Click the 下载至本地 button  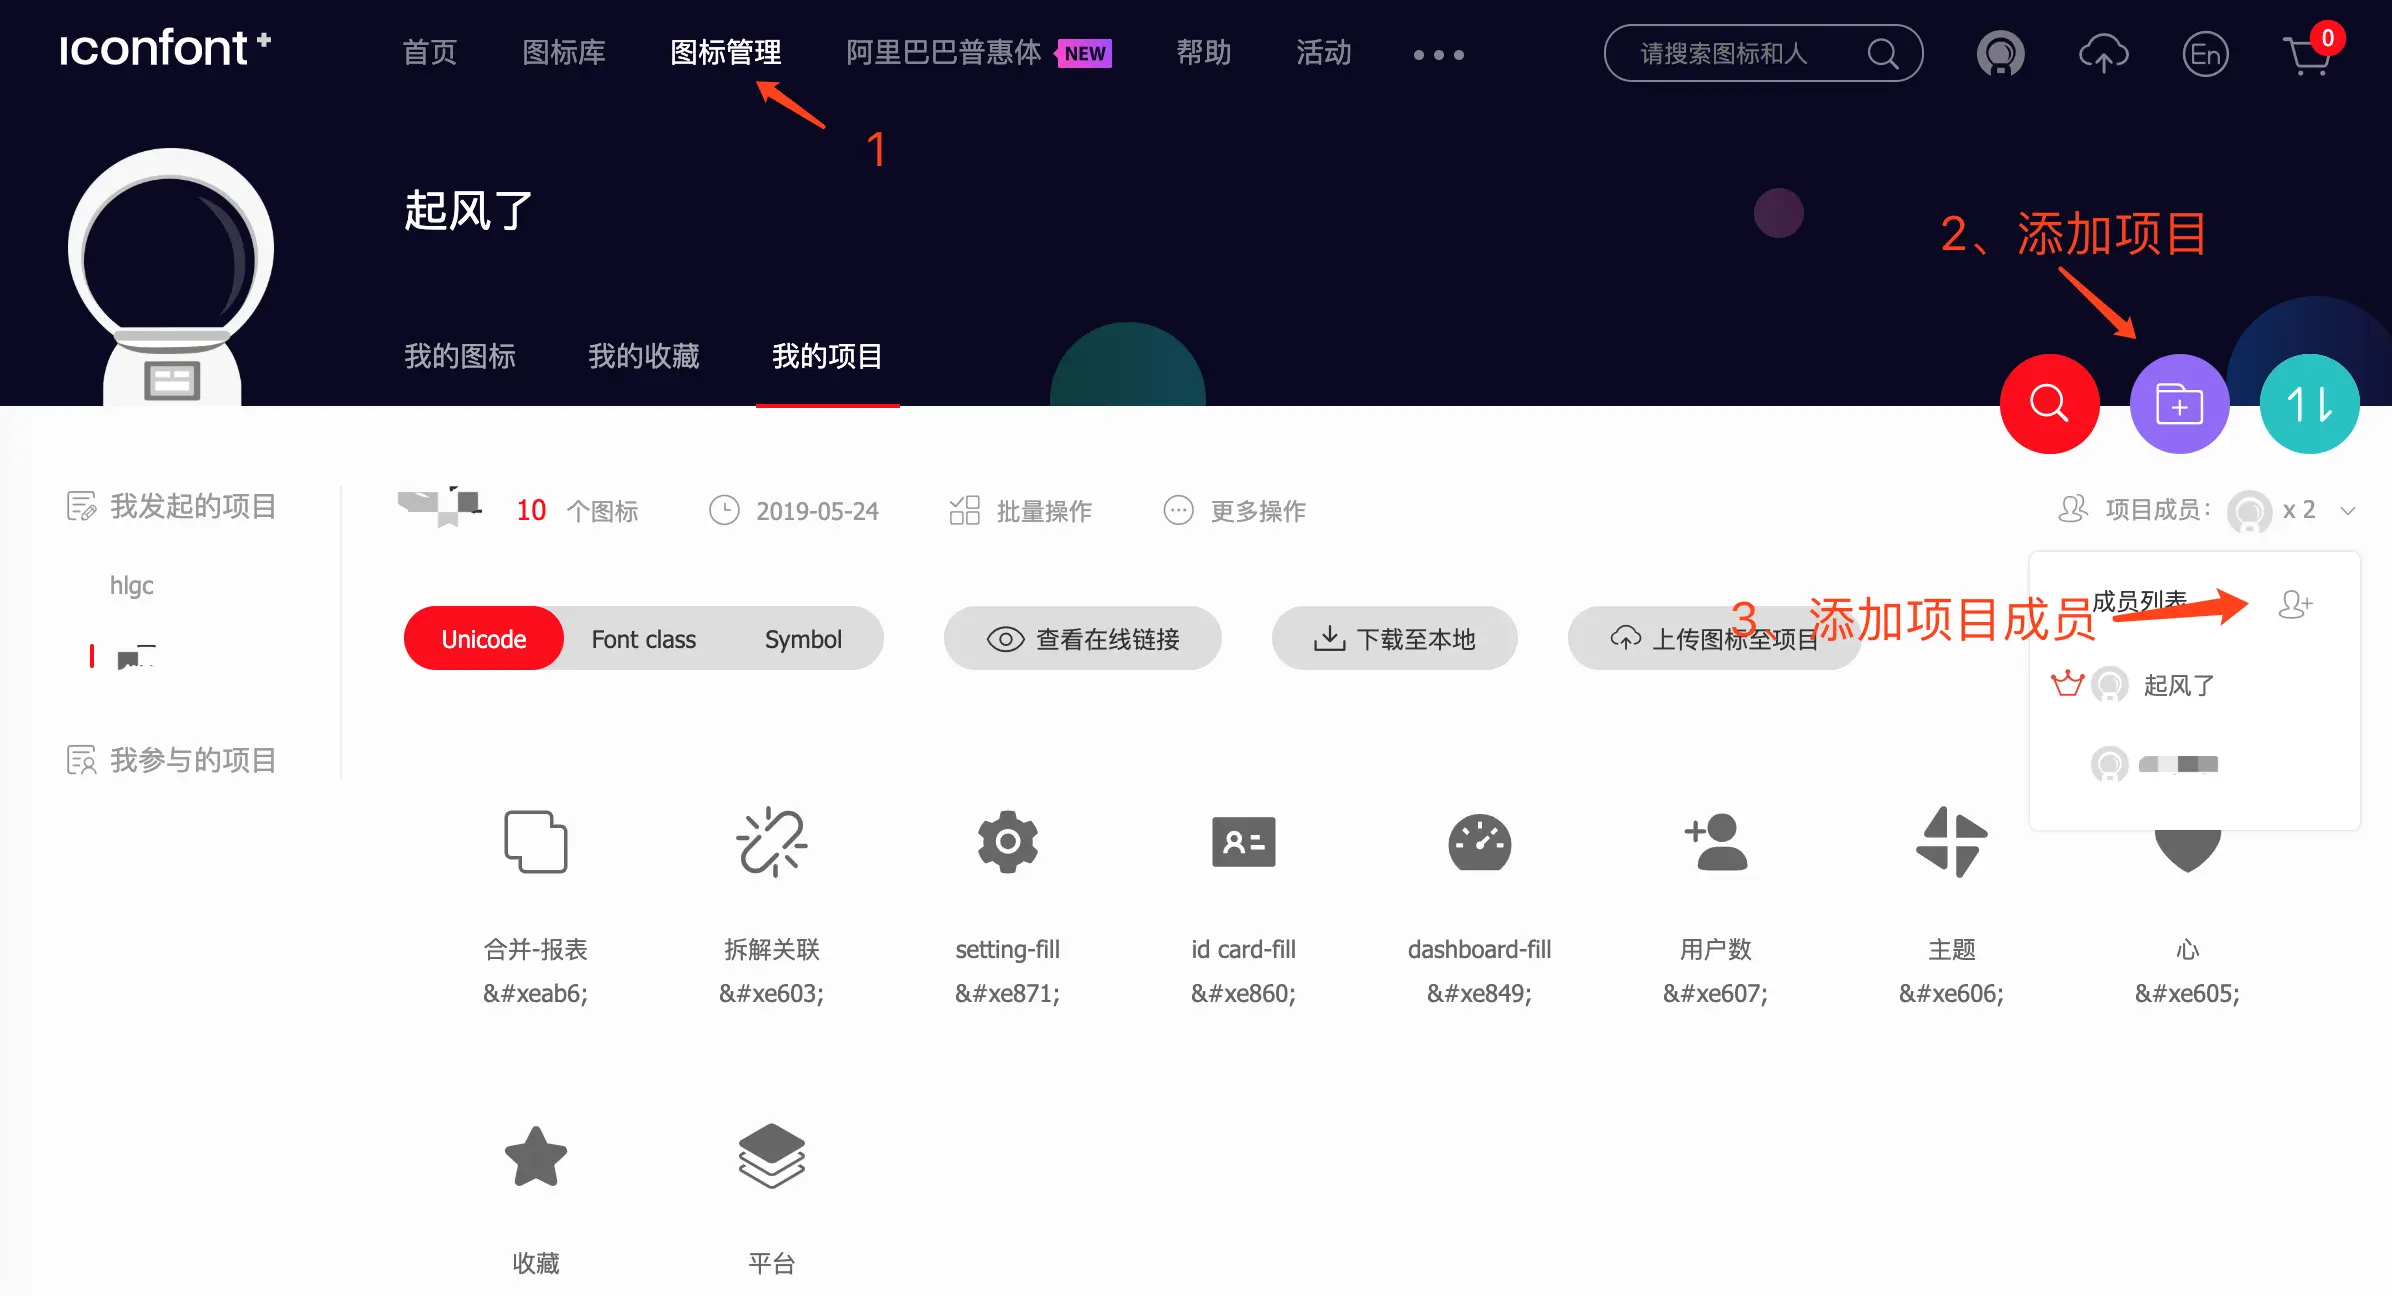click(1394, 638)
